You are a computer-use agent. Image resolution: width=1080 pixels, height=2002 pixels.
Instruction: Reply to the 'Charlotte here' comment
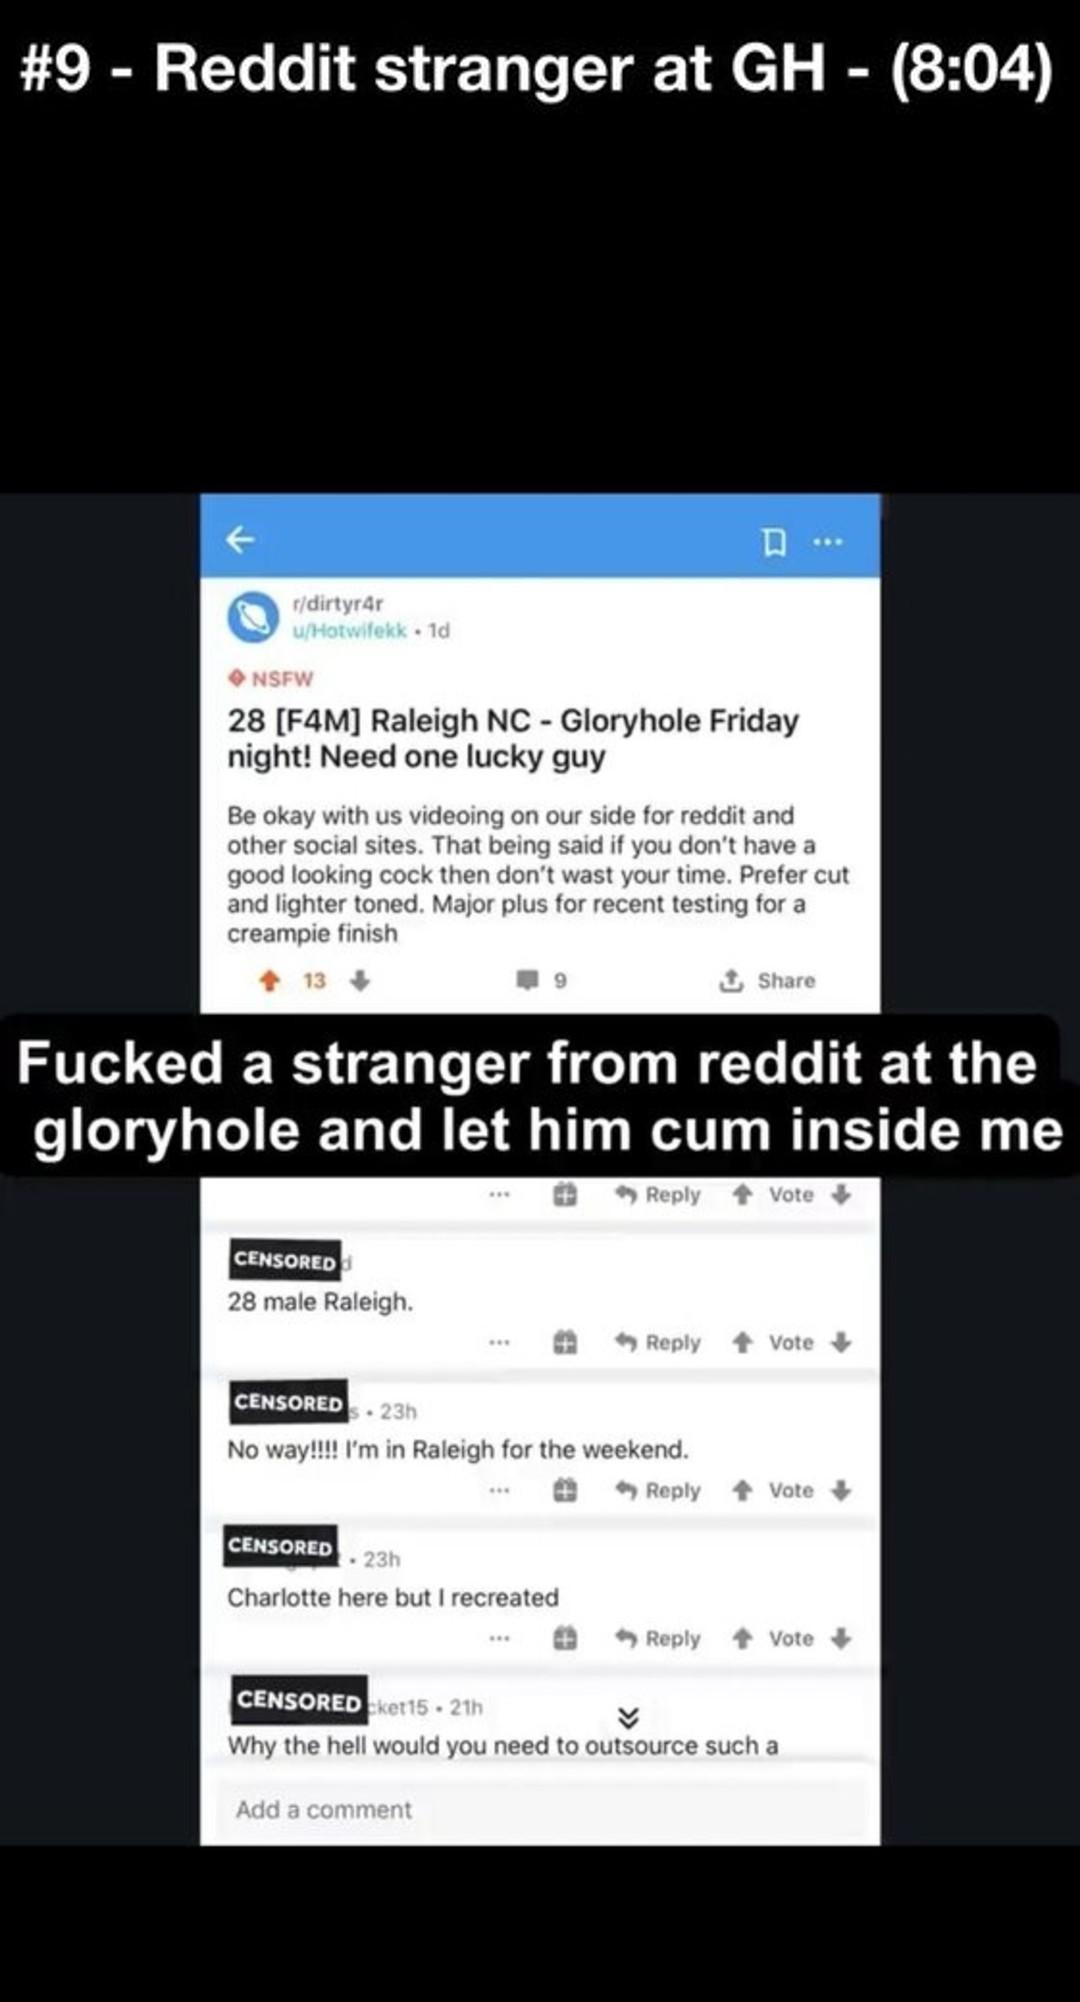(x=658, y=1638)
